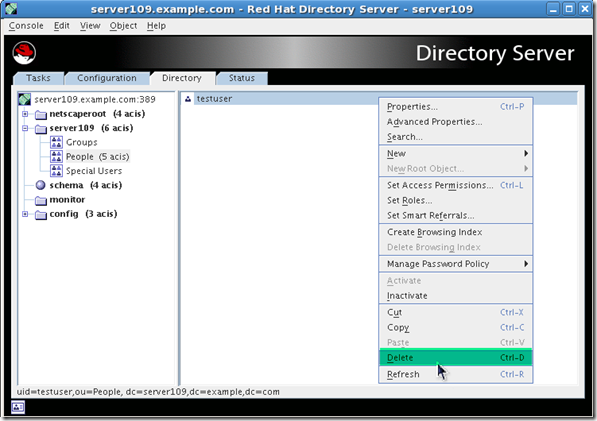597x421 pixels.
Task: Click the Red Hat logo icon
Action: [x=24, y=53]
